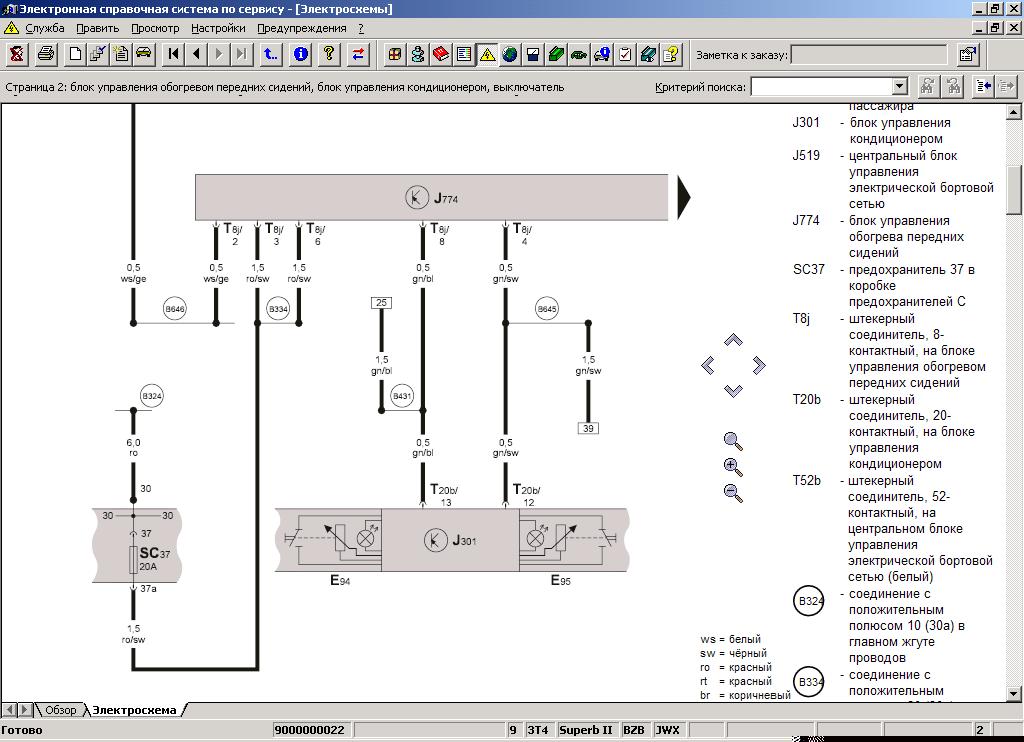Viewport: 1024px width, 742px height.
Task: Click the printer icon in the toolbar
Action: pyautogui.click(x=46, y=54)
